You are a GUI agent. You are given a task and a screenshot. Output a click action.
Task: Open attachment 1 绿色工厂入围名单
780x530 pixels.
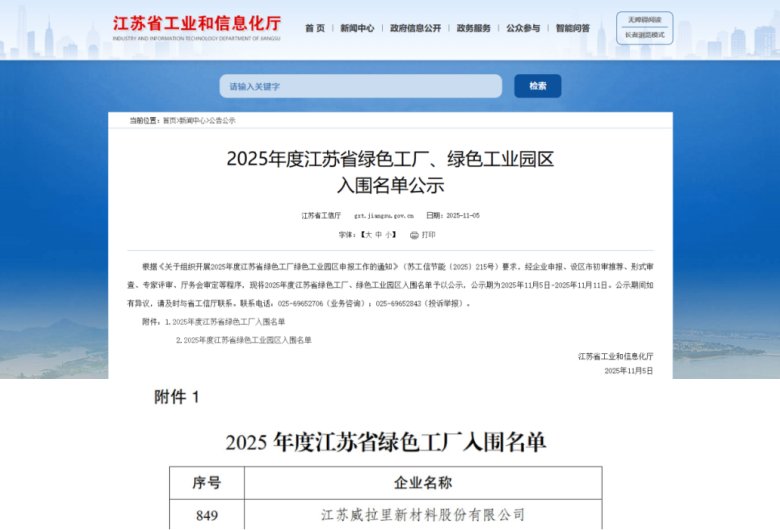[x=229, y=322]
